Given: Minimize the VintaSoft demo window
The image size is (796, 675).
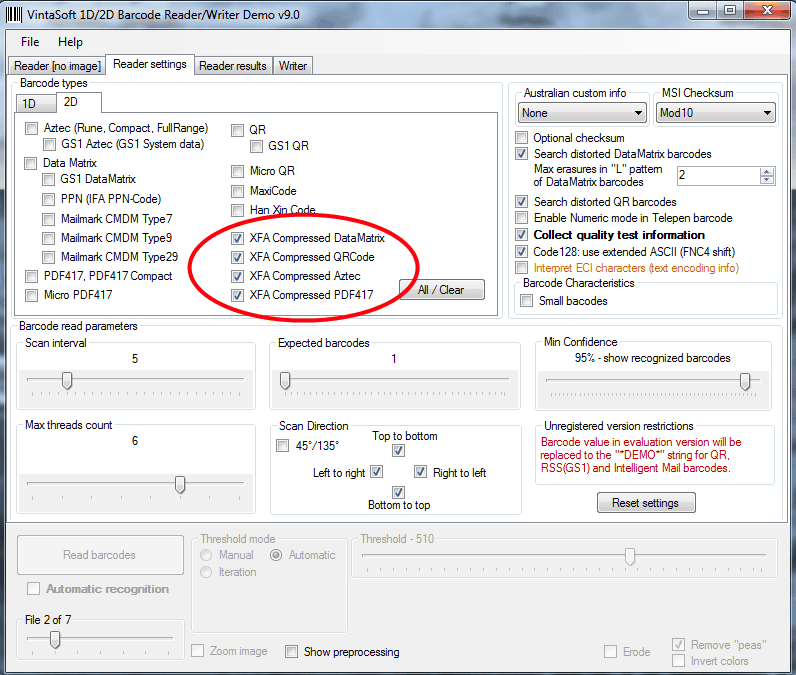Looking at the screenshot, I should (x=703, y=10).
